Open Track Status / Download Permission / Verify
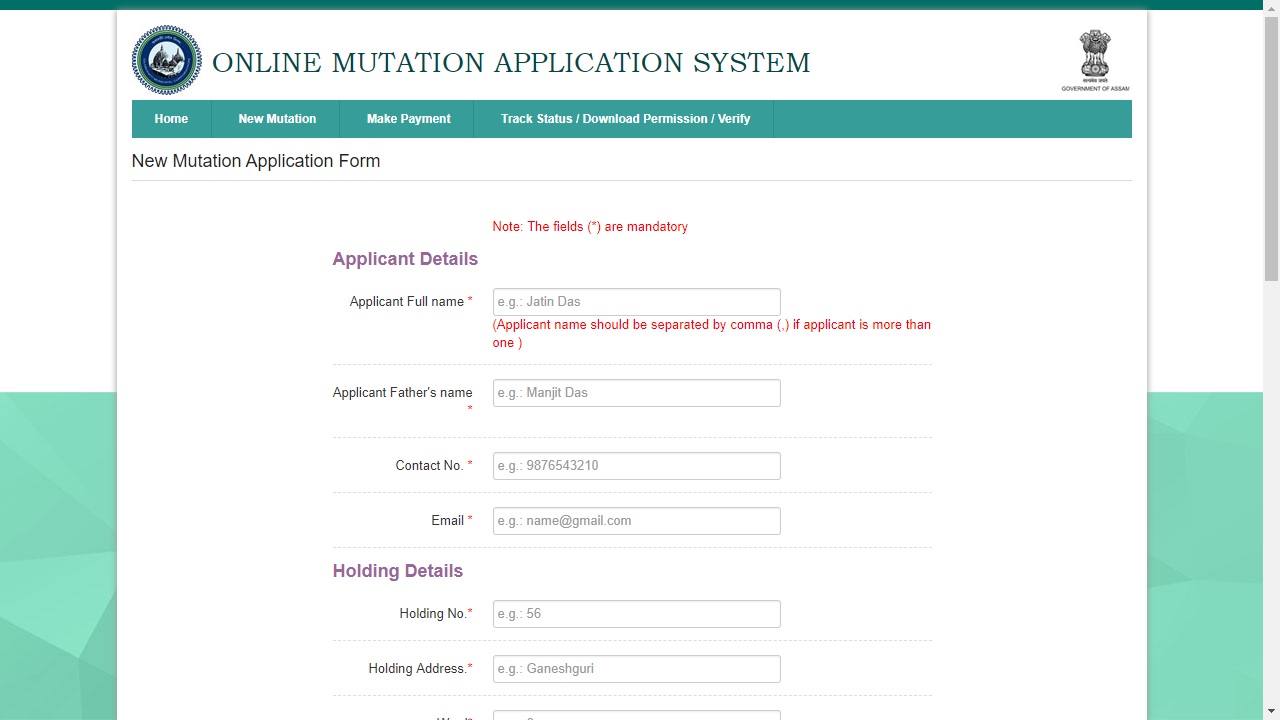This screenshot has height=720, width=1280. tap(625, 119)
